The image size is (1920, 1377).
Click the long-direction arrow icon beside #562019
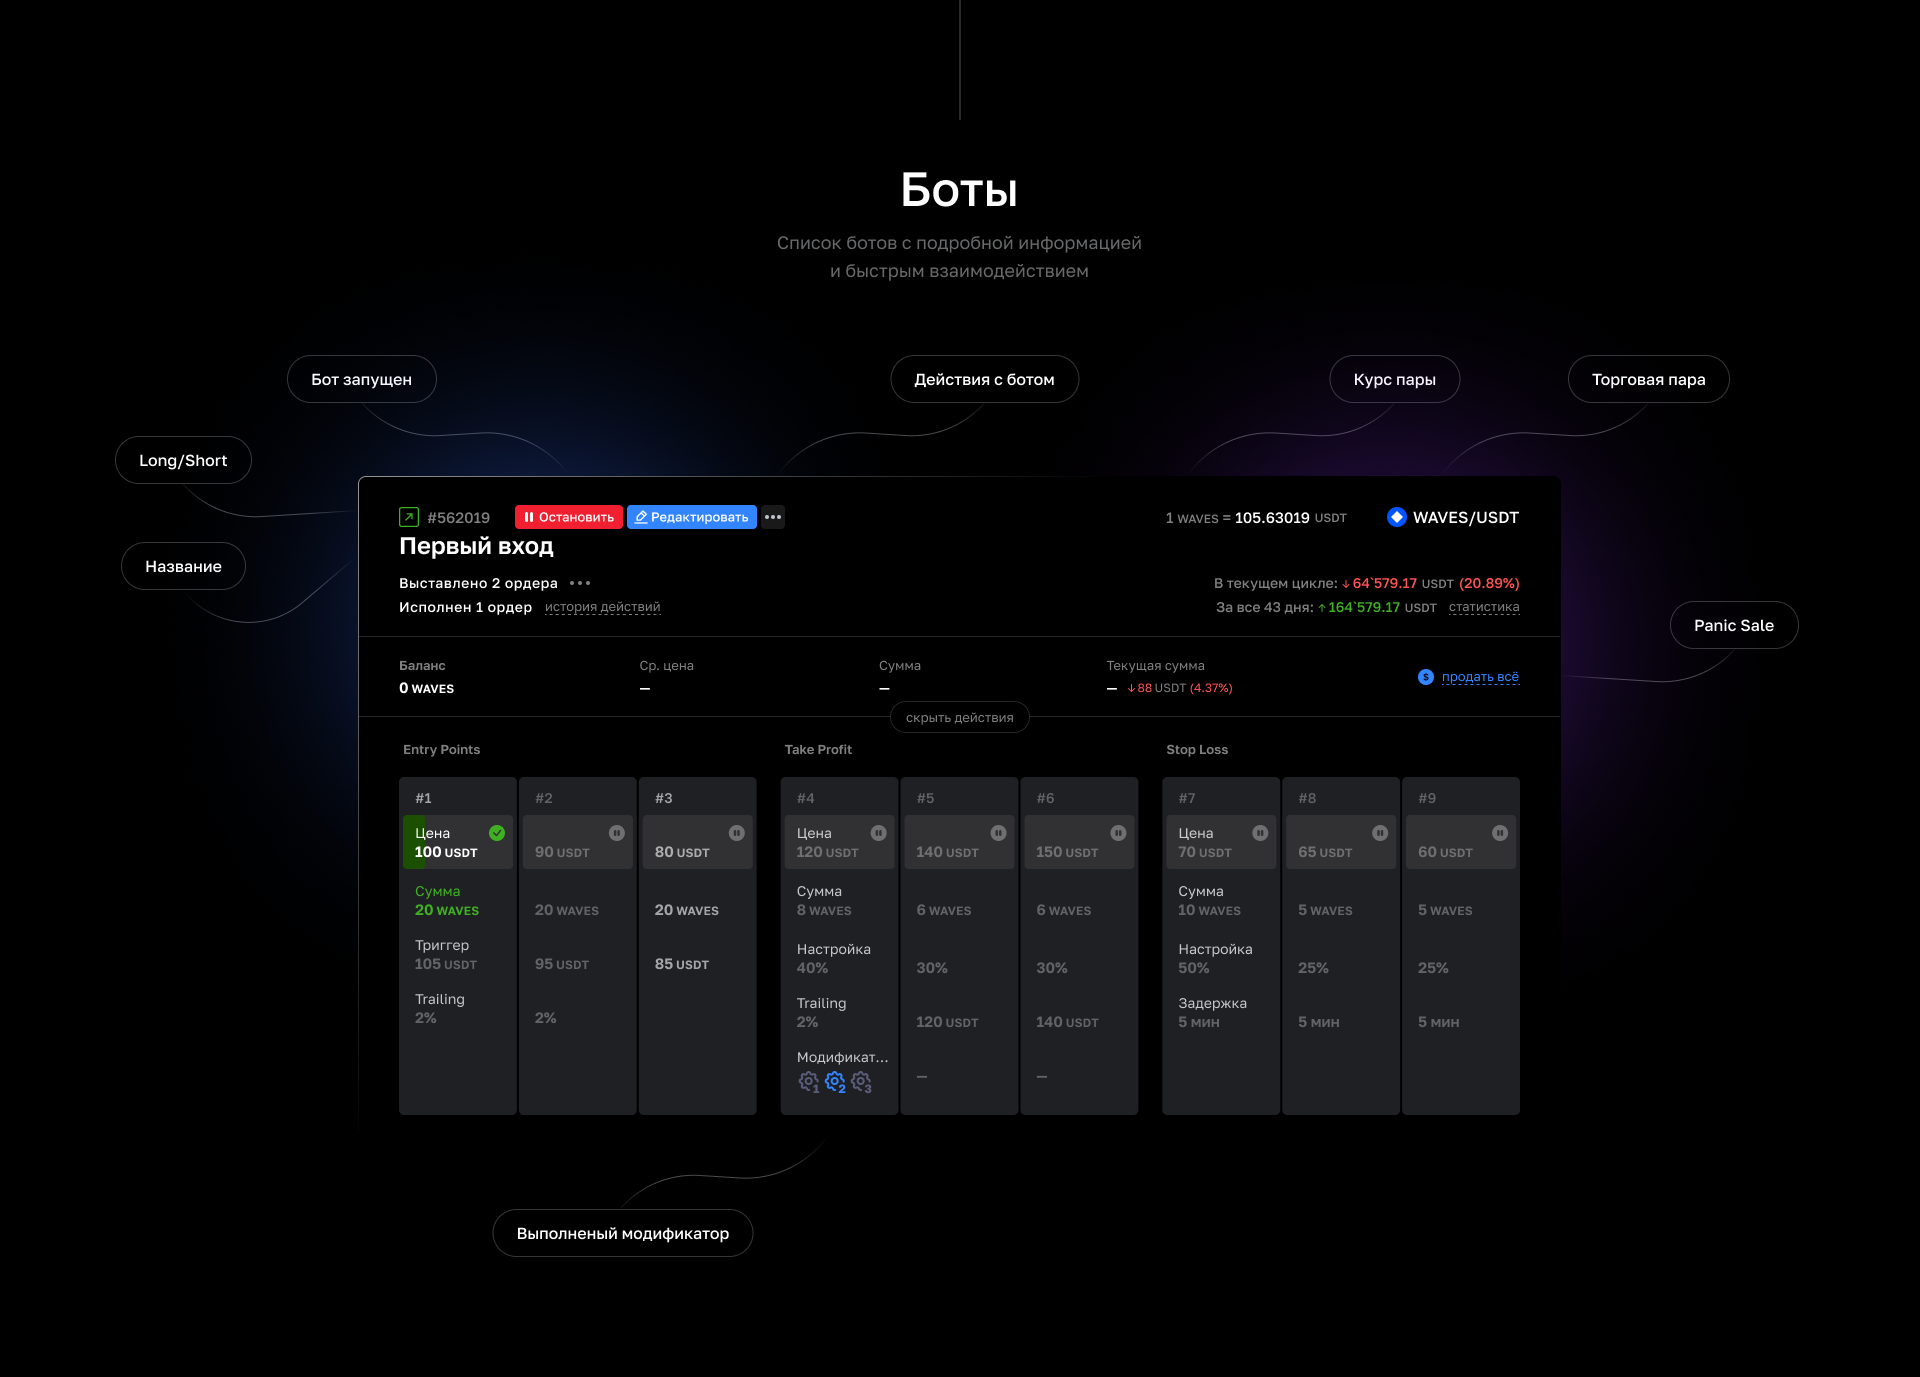[x=409, y=517]
